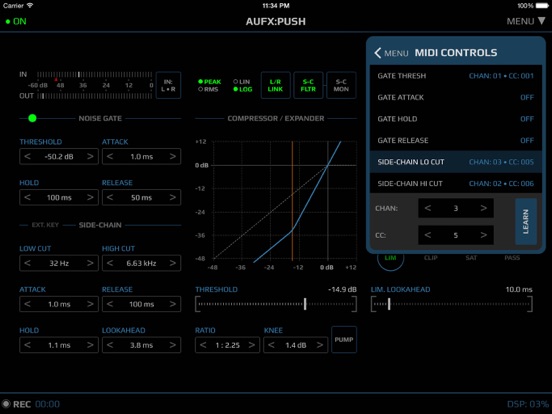This screenshot has width=552, height=414.
Task: Increase noise gate THRESHOLD value
Action: click(90, 156)
